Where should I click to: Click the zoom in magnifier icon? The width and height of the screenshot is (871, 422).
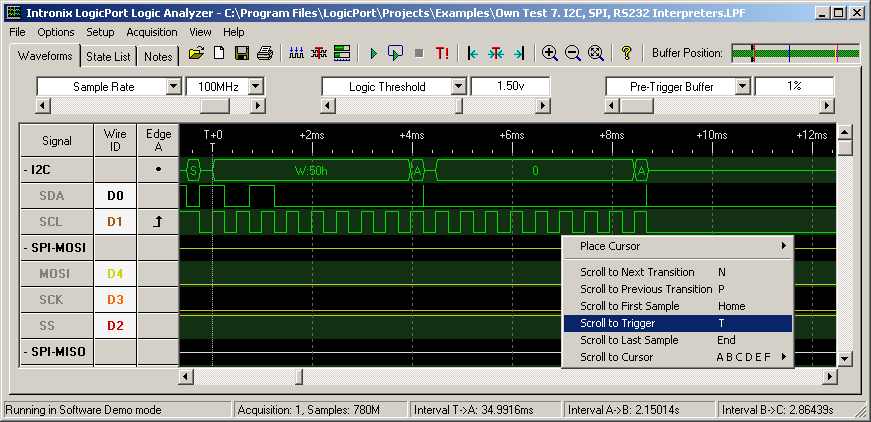click(x=550, y=53)
